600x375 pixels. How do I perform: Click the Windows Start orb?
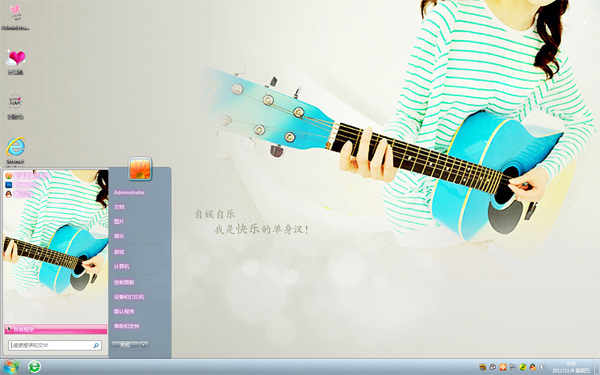coord(11,367)
